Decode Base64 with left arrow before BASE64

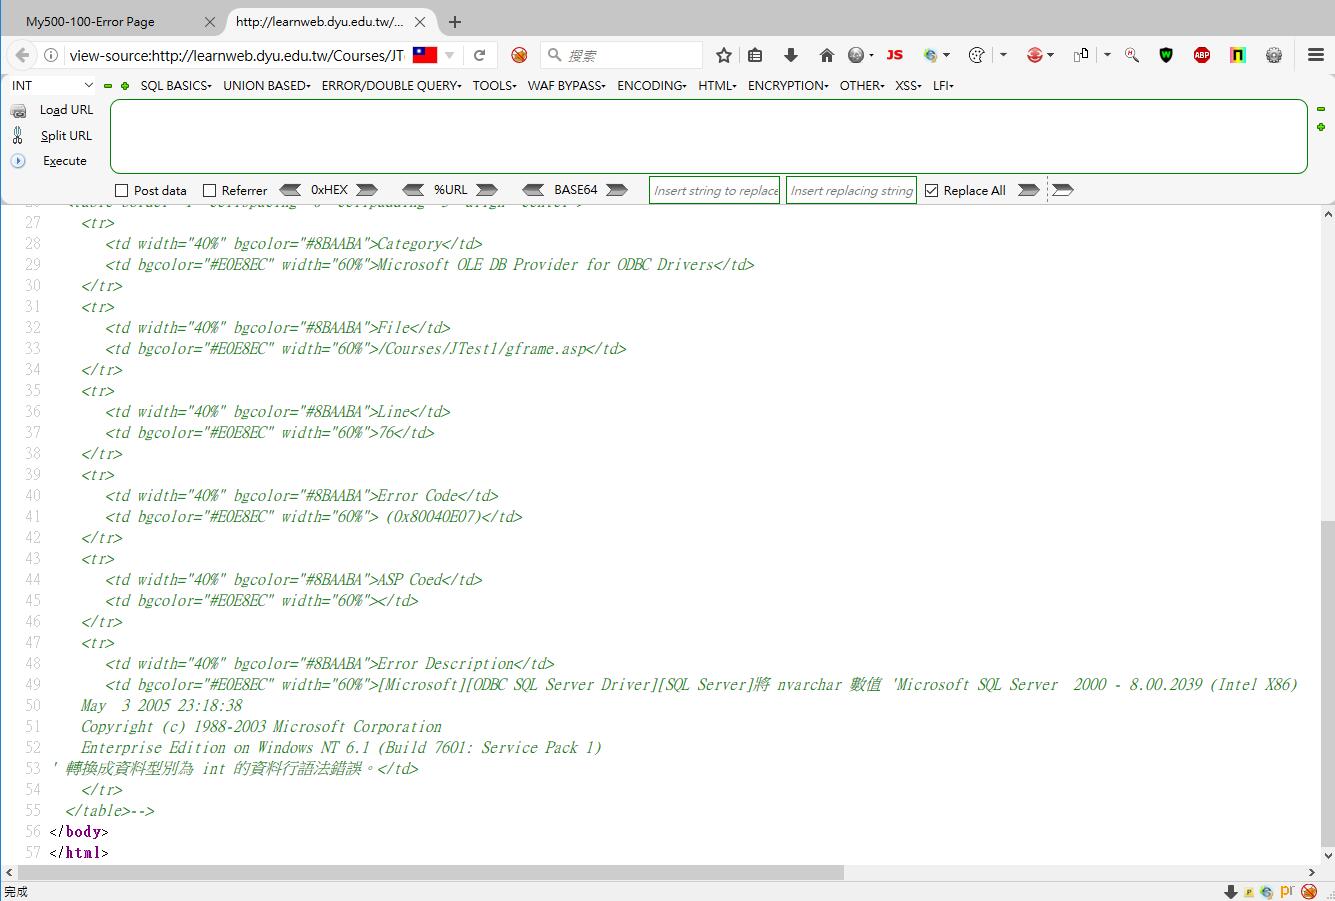click(x=533, y=190)
